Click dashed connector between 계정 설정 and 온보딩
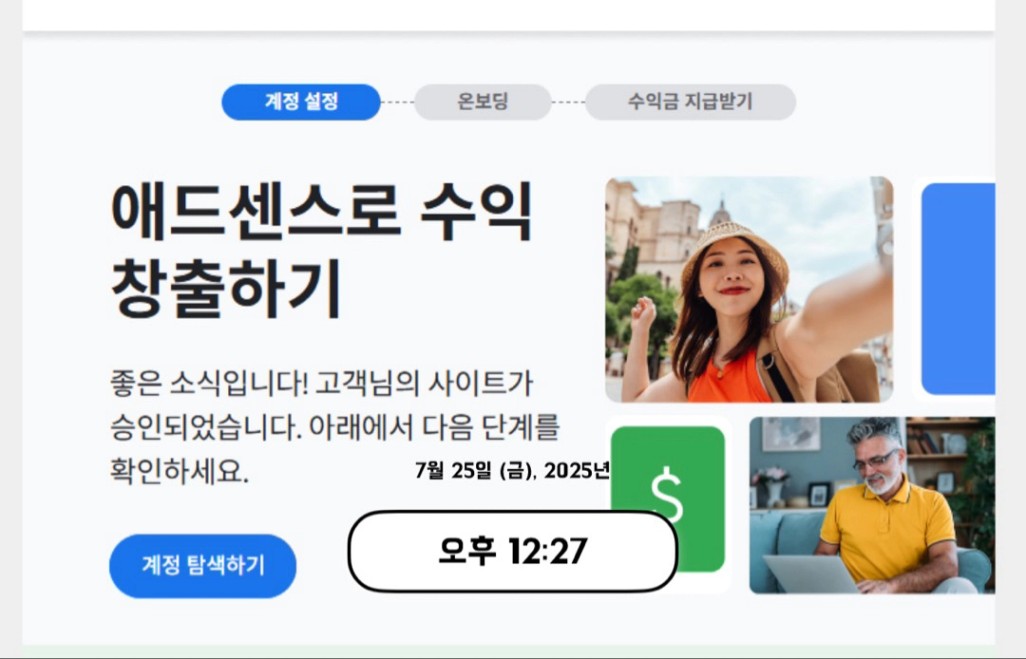Viewport: 1026px width, 659px height. point(397,102)
